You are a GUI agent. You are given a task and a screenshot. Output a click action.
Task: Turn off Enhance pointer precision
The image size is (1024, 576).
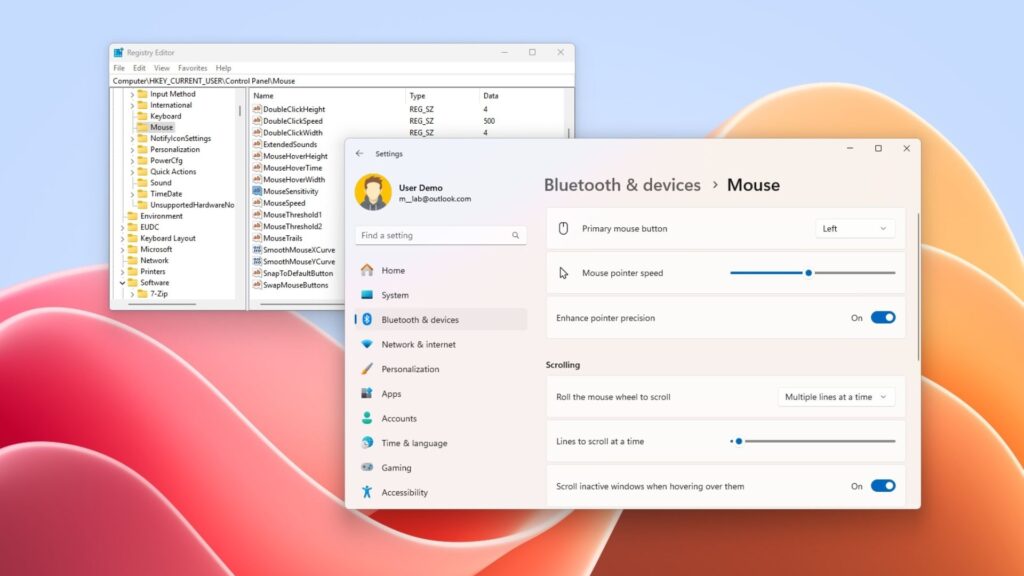[882, 318]
